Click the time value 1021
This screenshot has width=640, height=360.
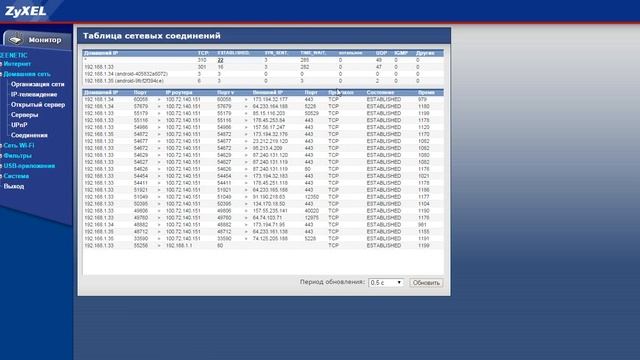(423, 176)
